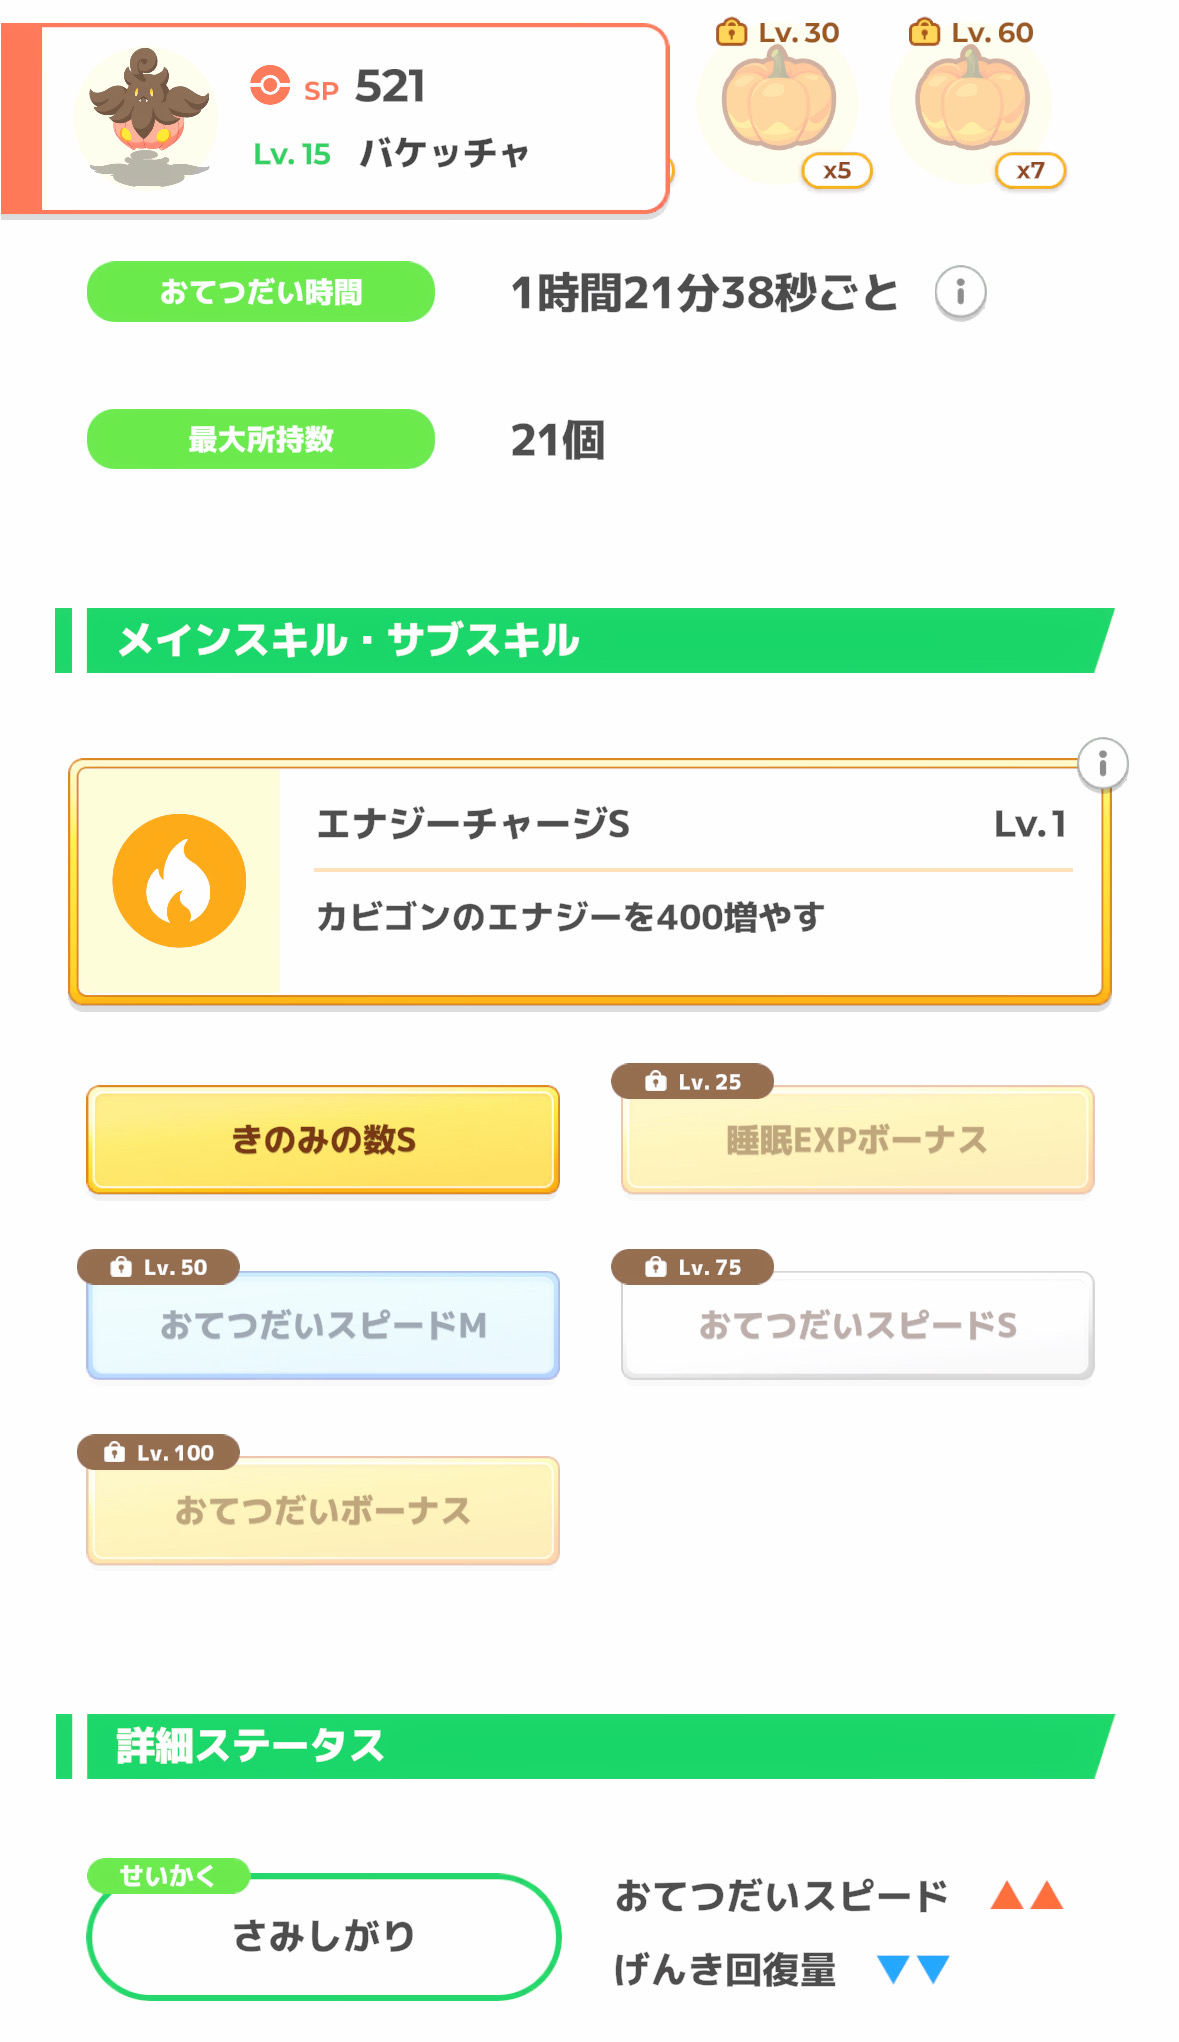Tap the 最大所持数 green label

pyautogui.click(x=261, y=439)
